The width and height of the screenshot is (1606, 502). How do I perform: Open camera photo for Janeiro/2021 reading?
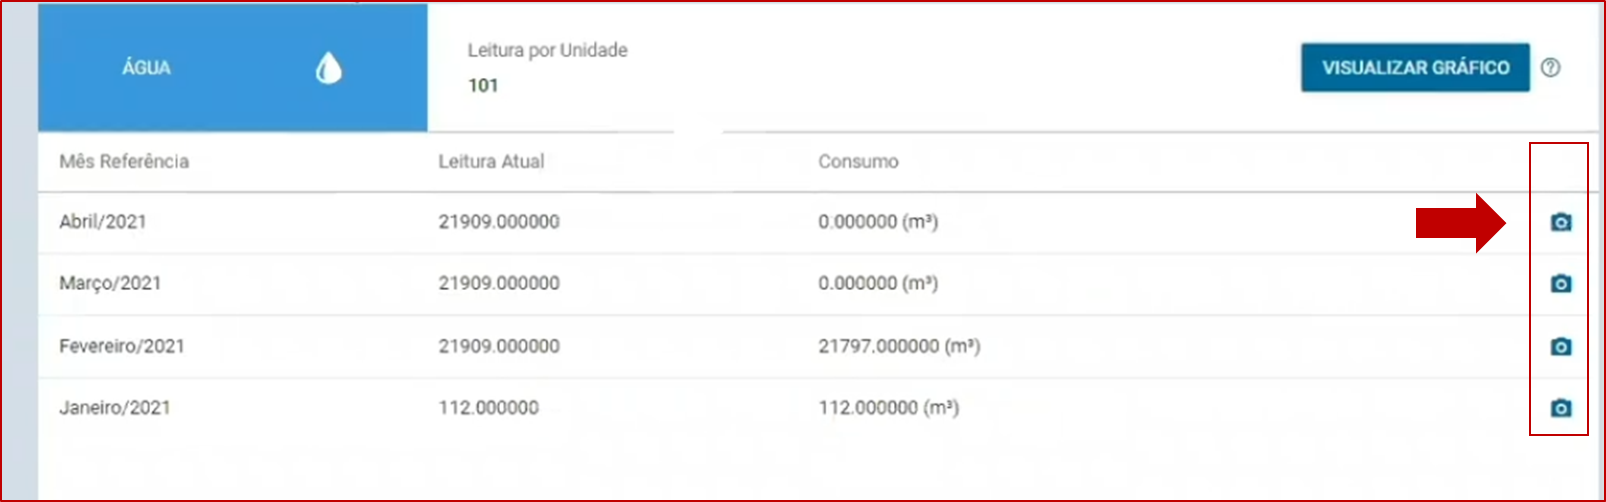(1561, 408)
